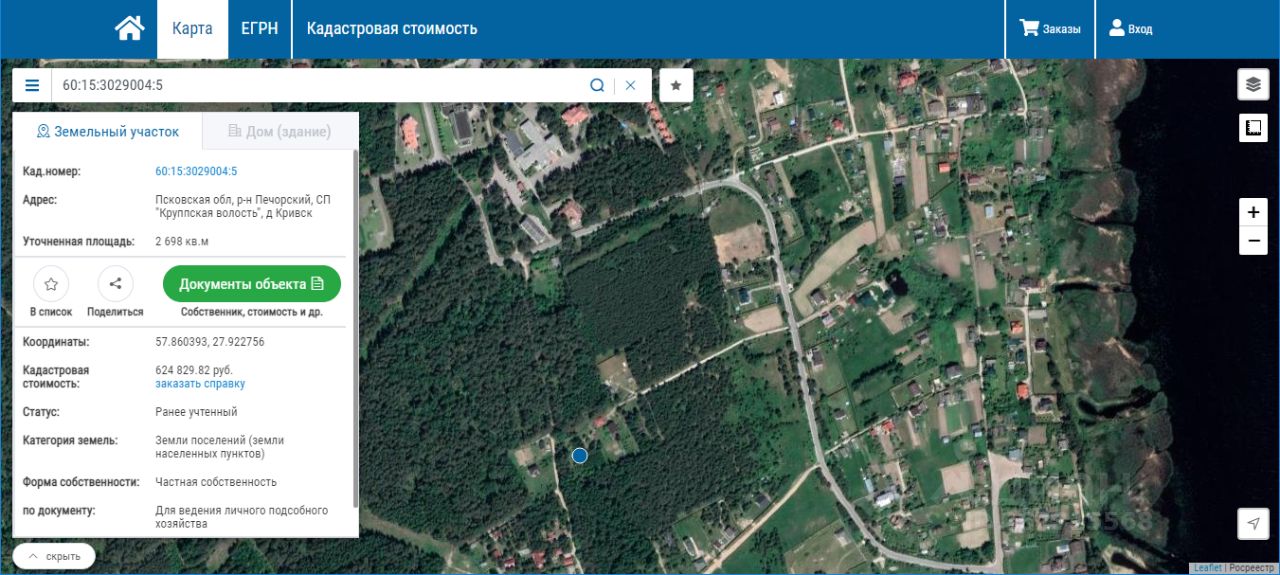This screenshot has width=1280, height=575.
Task: Add parcel to list with star
Action: (x=51, y=284)
